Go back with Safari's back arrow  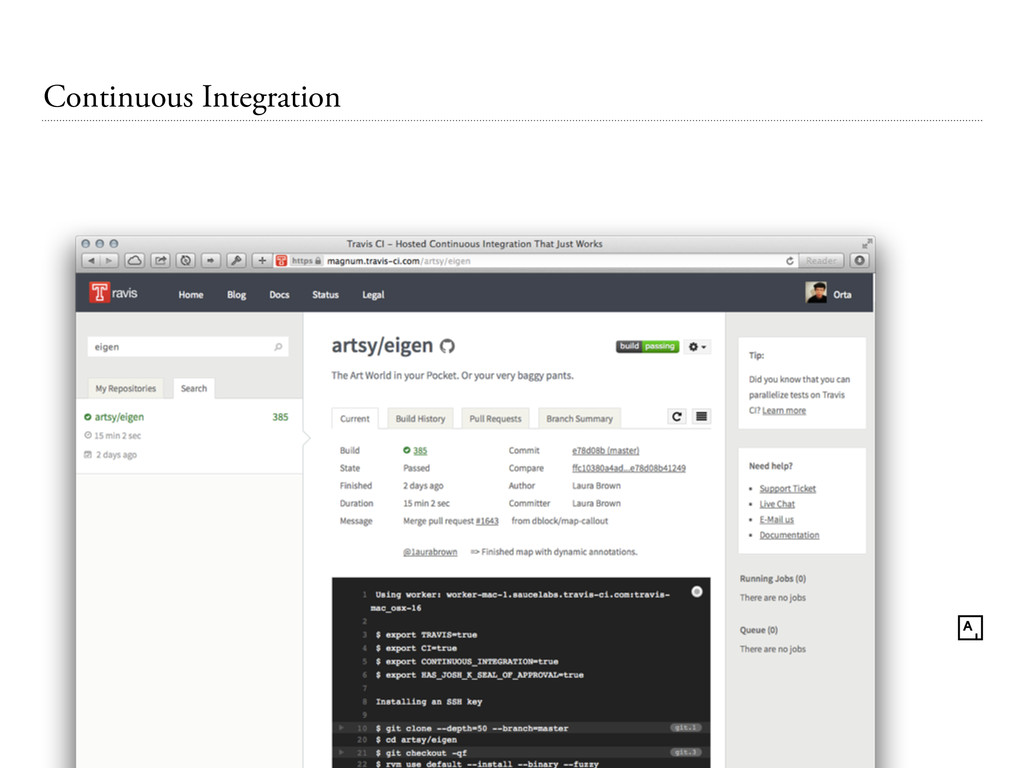coord(91,261)
